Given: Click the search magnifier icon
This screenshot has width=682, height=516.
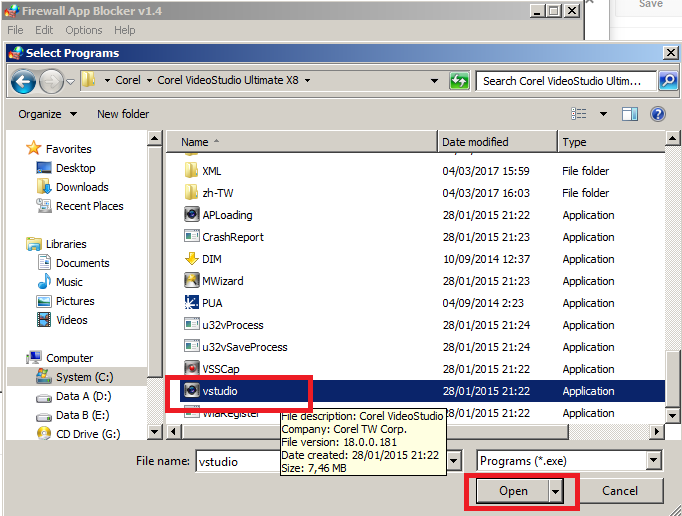Looking at the screenshot, I should (x=668, y=80).
